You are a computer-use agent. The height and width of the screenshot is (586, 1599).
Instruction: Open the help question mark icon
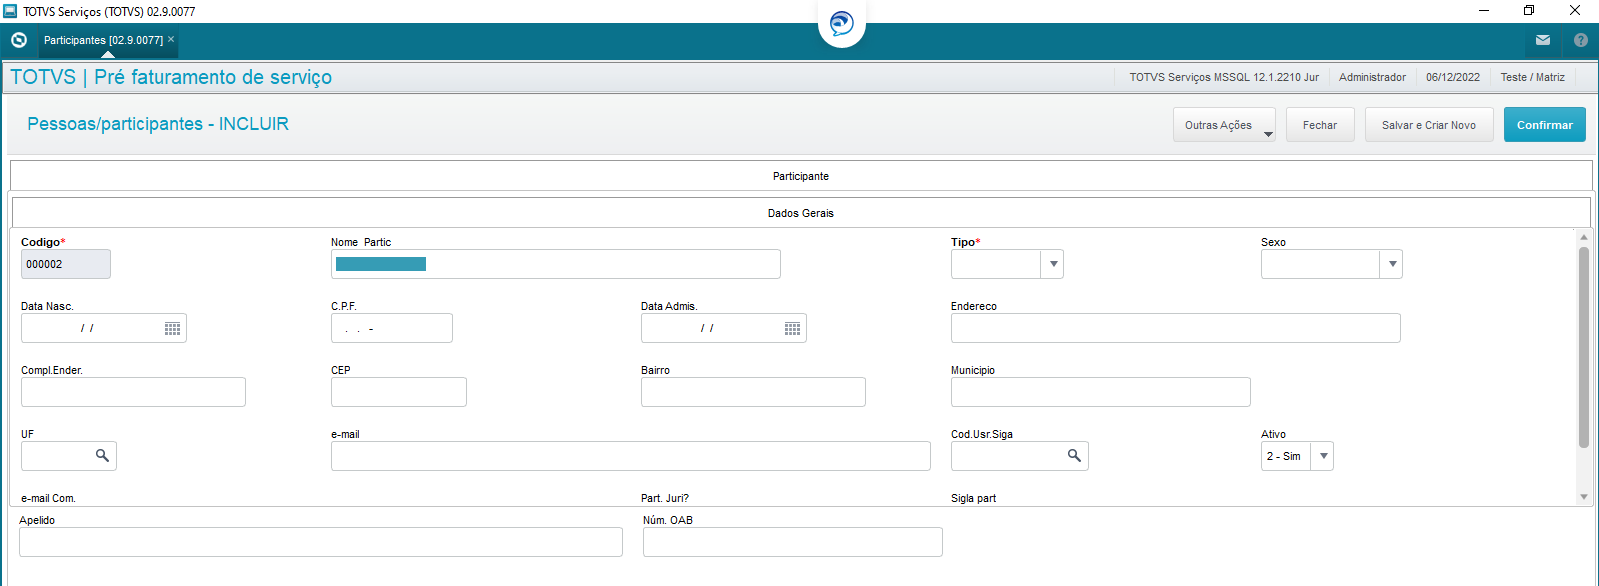(x=1580, y=40)
